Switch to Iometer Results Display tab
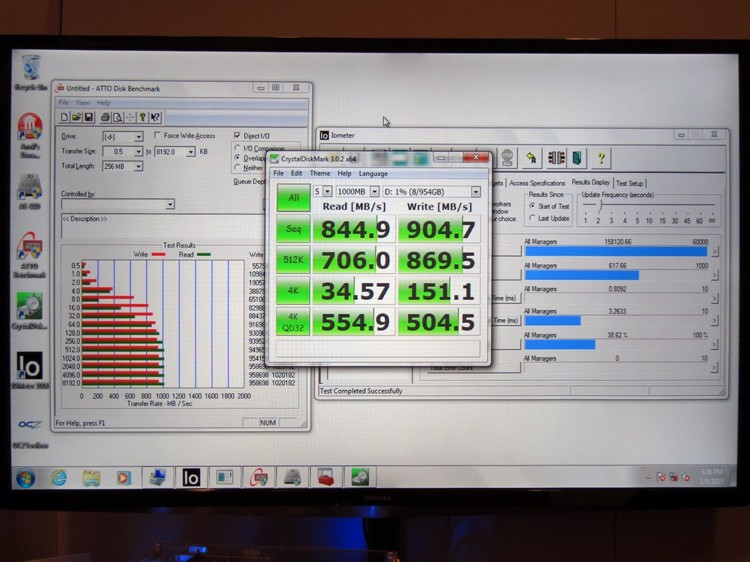The height and width of the screenshot is (562, 750). pyautogui.click(x=591, y=182)
